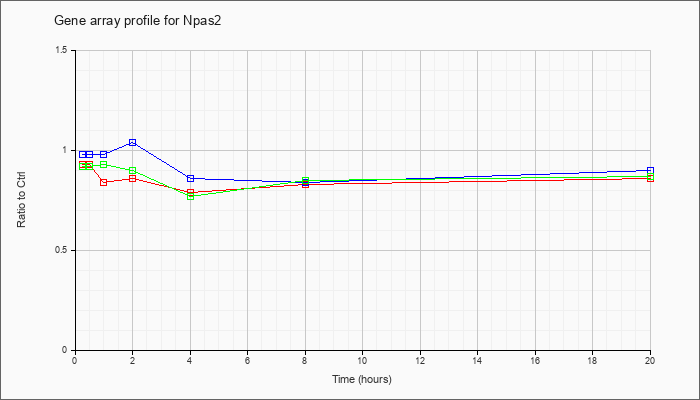Screen dimensions: 700x400
Task: Click the blue data marker at 4 hours
Action: point(191,179)
